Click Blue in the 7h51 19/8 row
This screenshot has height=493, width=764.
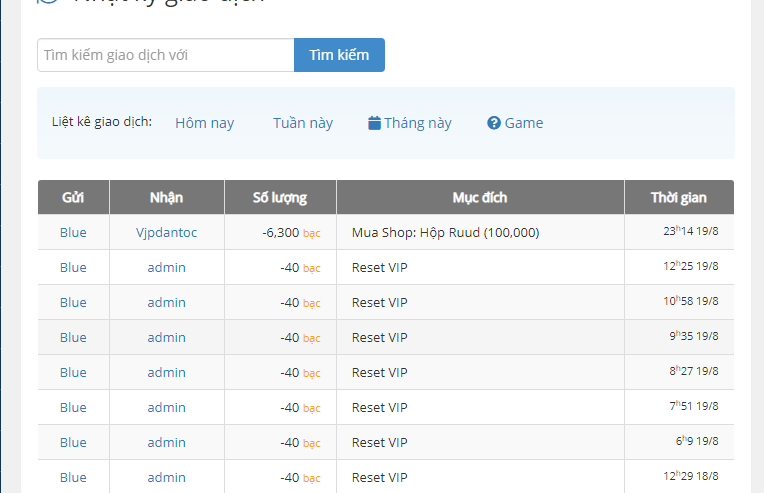(73, 407)
